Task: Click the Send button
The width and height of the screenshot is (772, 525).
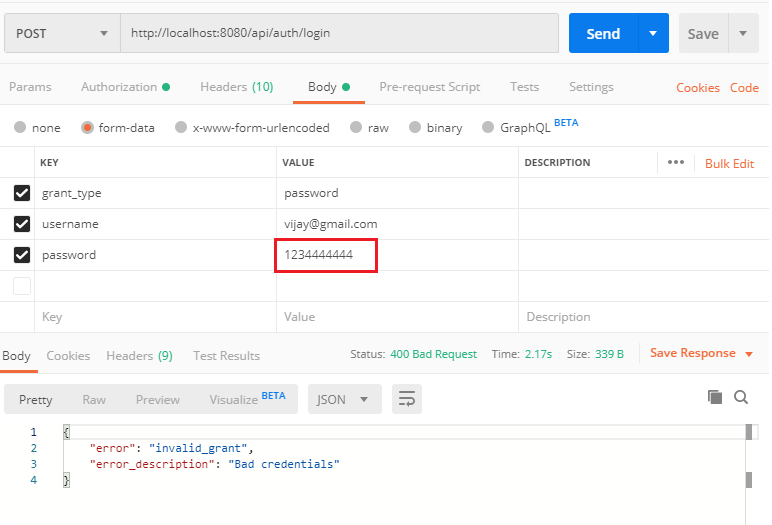Action: pyautogui.click(x=603, y=33)
